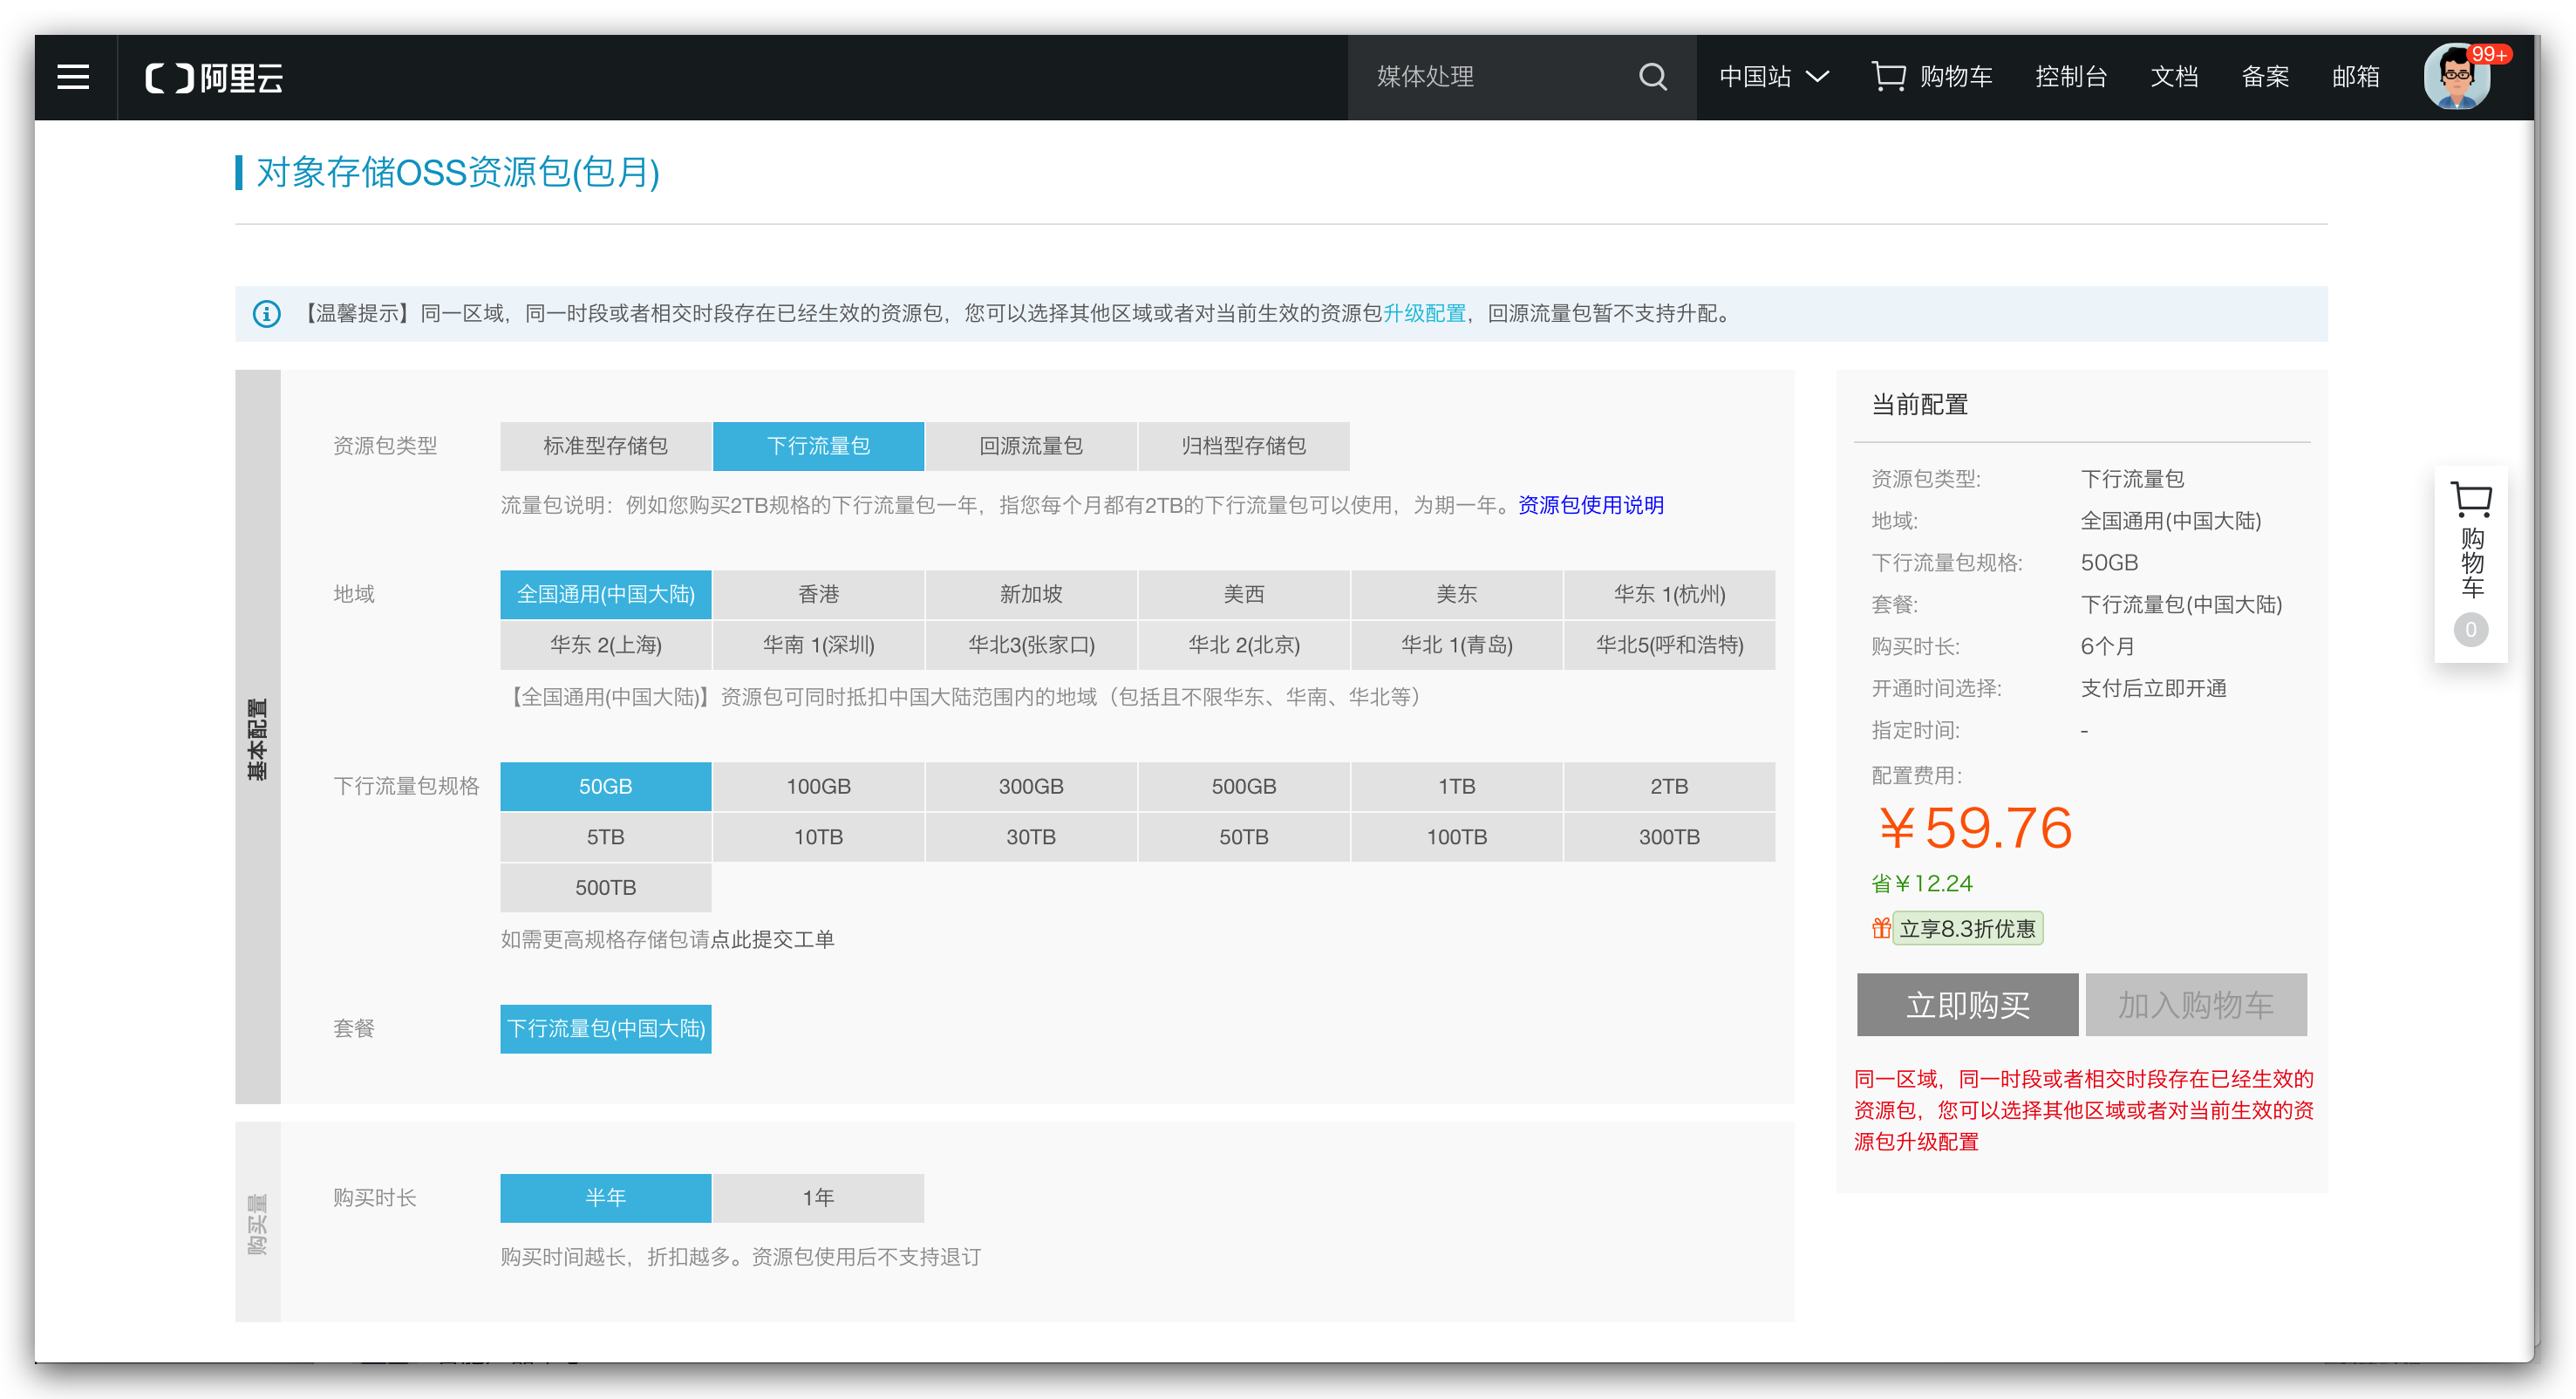Click 立即购买 button
Image resolution: width=2576 pixels, height=1399 pixels.
tap(1967, 1005)
